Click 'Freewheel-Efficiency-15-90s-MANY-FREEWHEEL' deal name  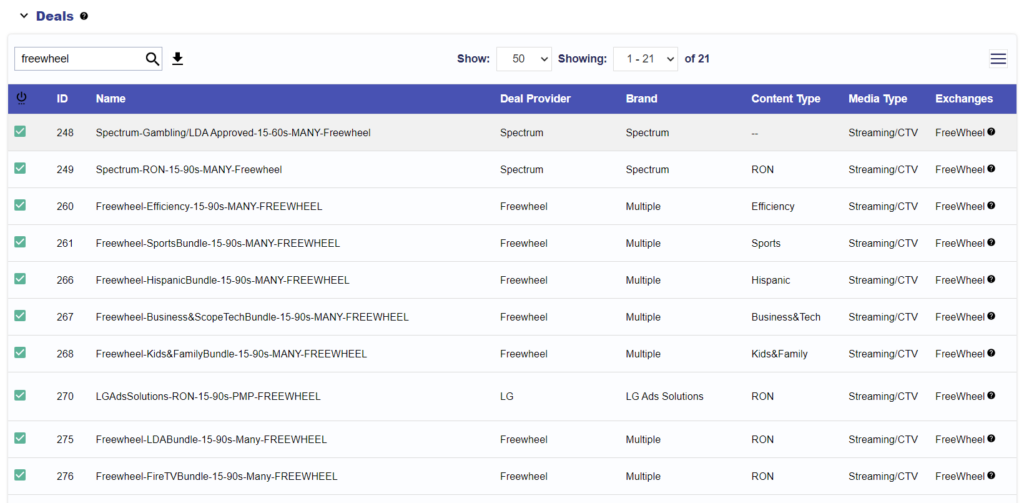[209, 206]
